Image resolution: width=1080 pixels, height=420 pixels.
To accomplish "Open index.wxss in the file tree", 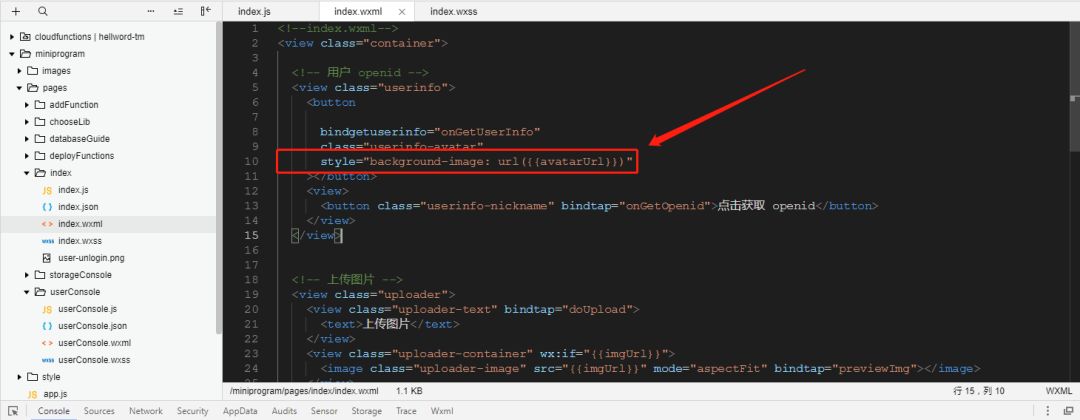I will 80,241.
